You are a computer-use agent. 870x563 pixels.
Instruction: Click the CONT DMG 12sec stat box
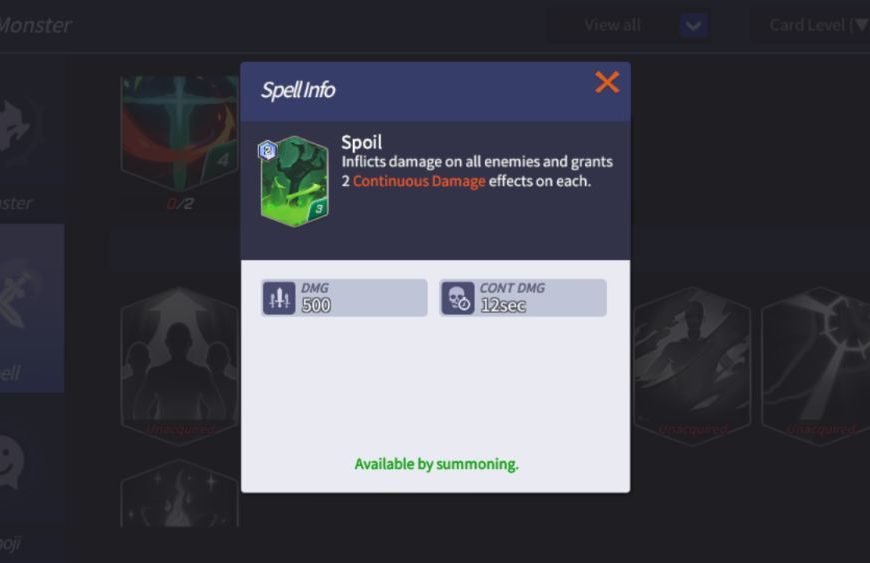[523, 298]
